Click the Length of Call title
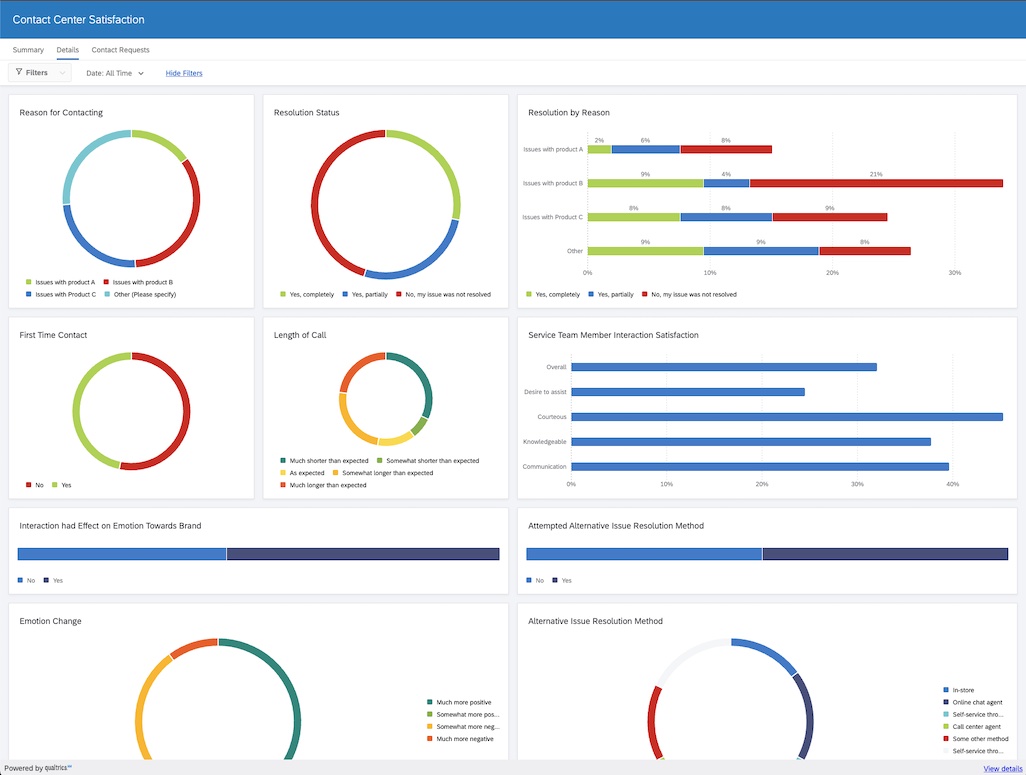1026x775 pixels. click(x=300, y=335)
